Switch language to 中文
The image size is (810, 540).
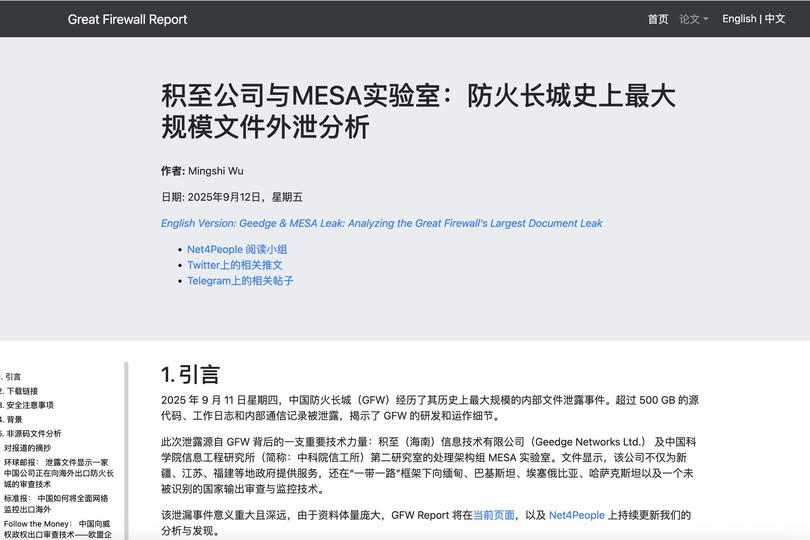coord(775,19)
